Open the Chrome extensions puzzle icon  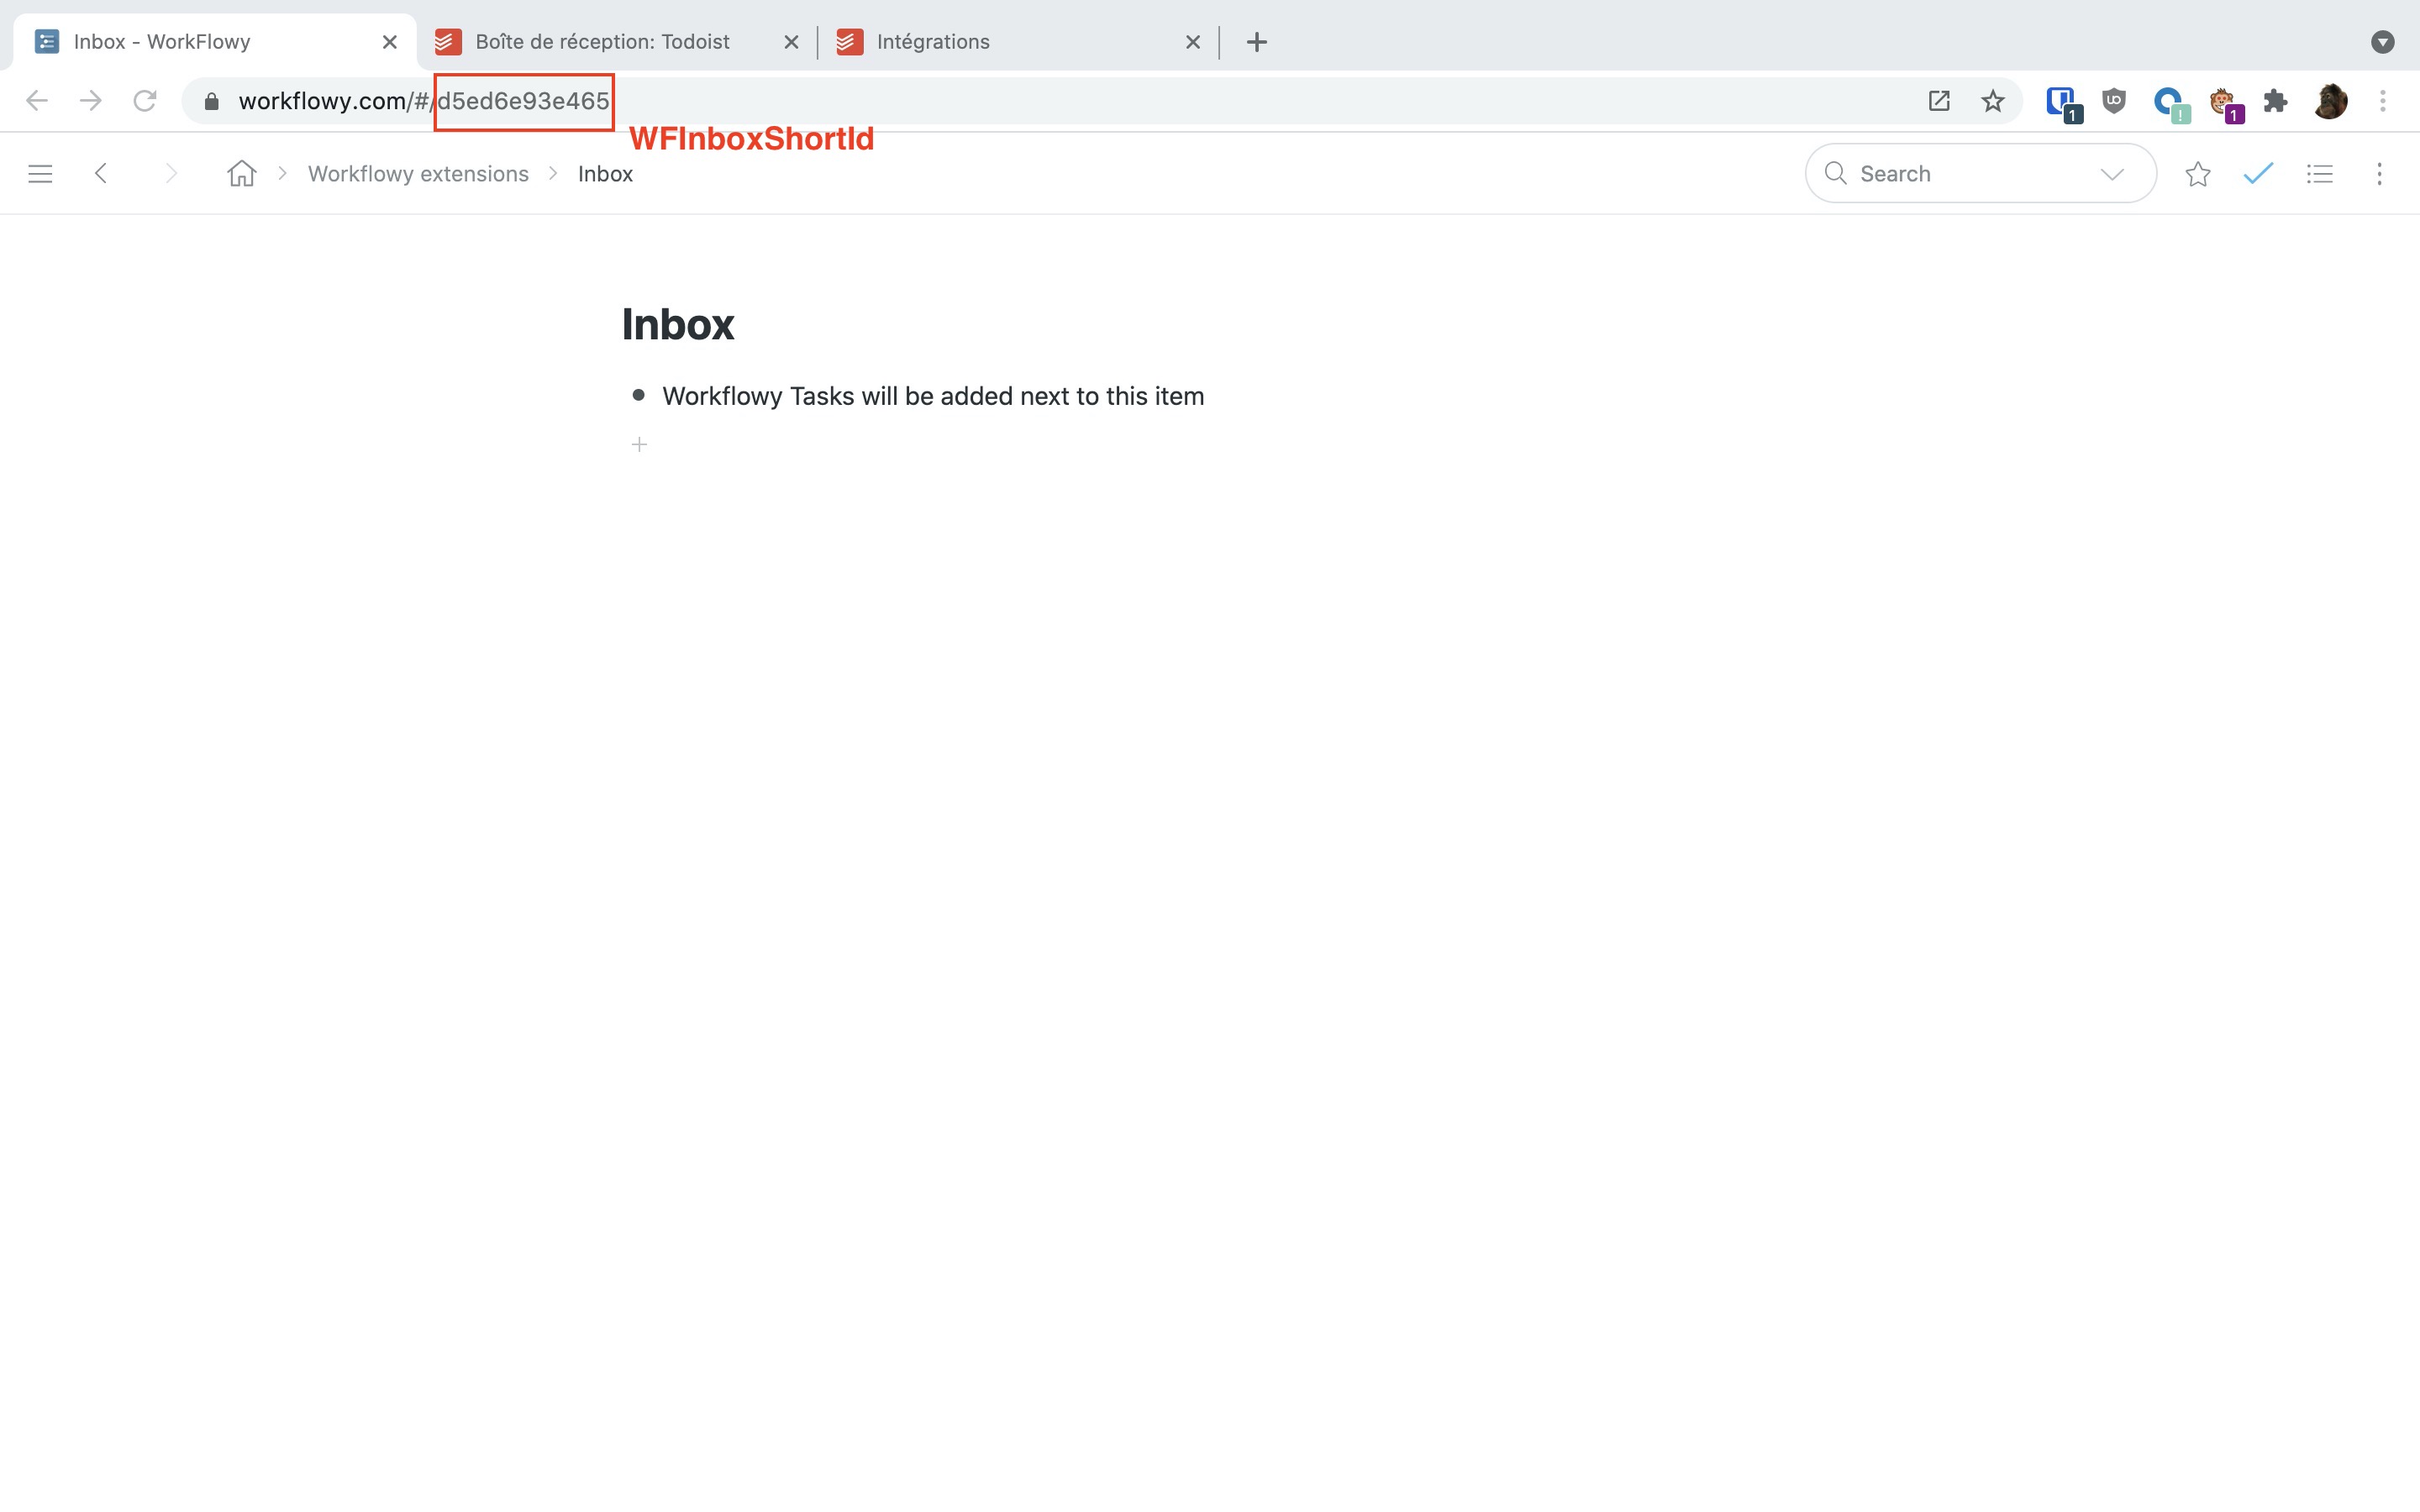pyautogui.click(x=2275, y=101)
